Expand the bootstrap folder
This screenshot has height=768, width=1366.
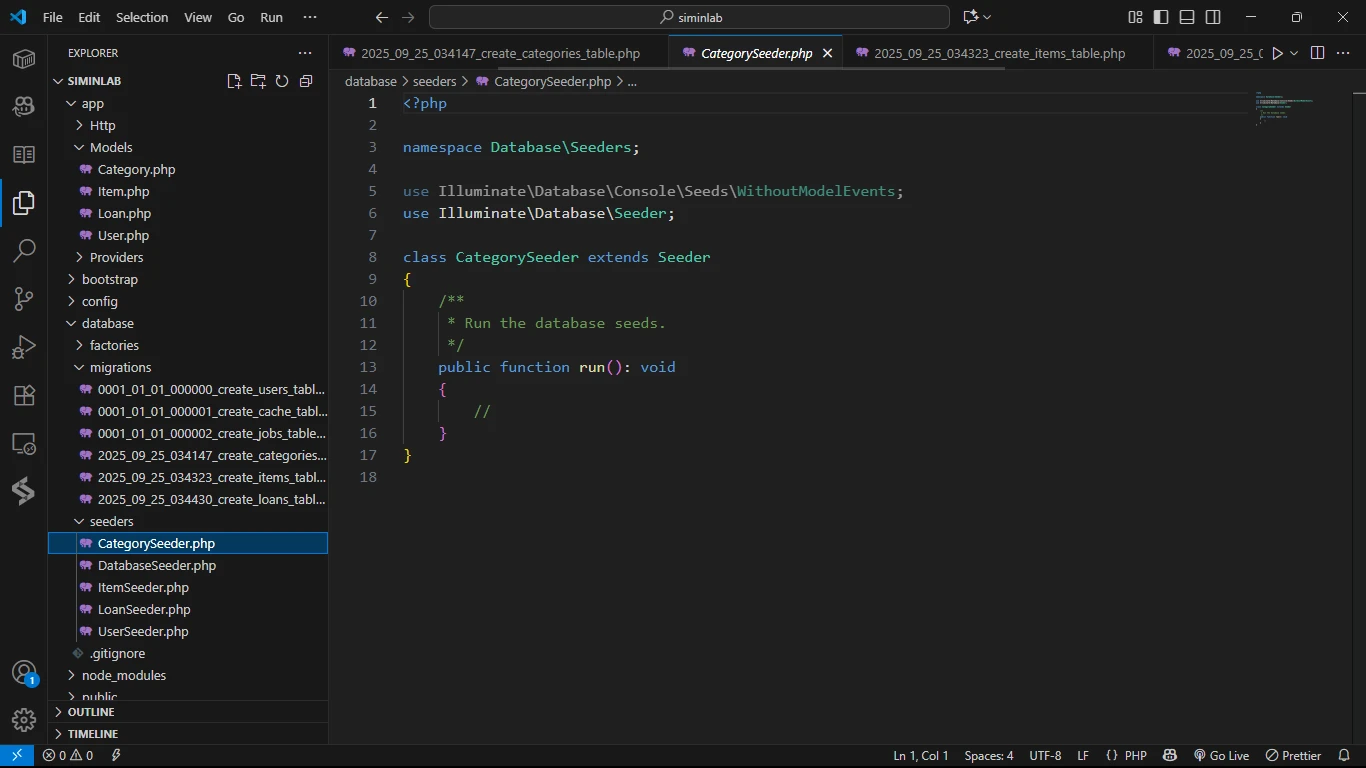pos(109,279)
